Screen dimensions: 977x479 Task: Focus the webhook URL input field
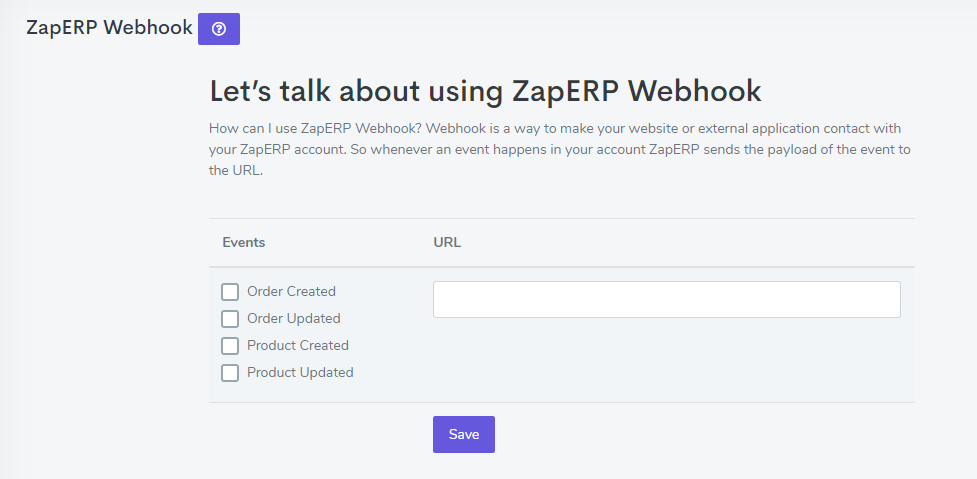667,300
